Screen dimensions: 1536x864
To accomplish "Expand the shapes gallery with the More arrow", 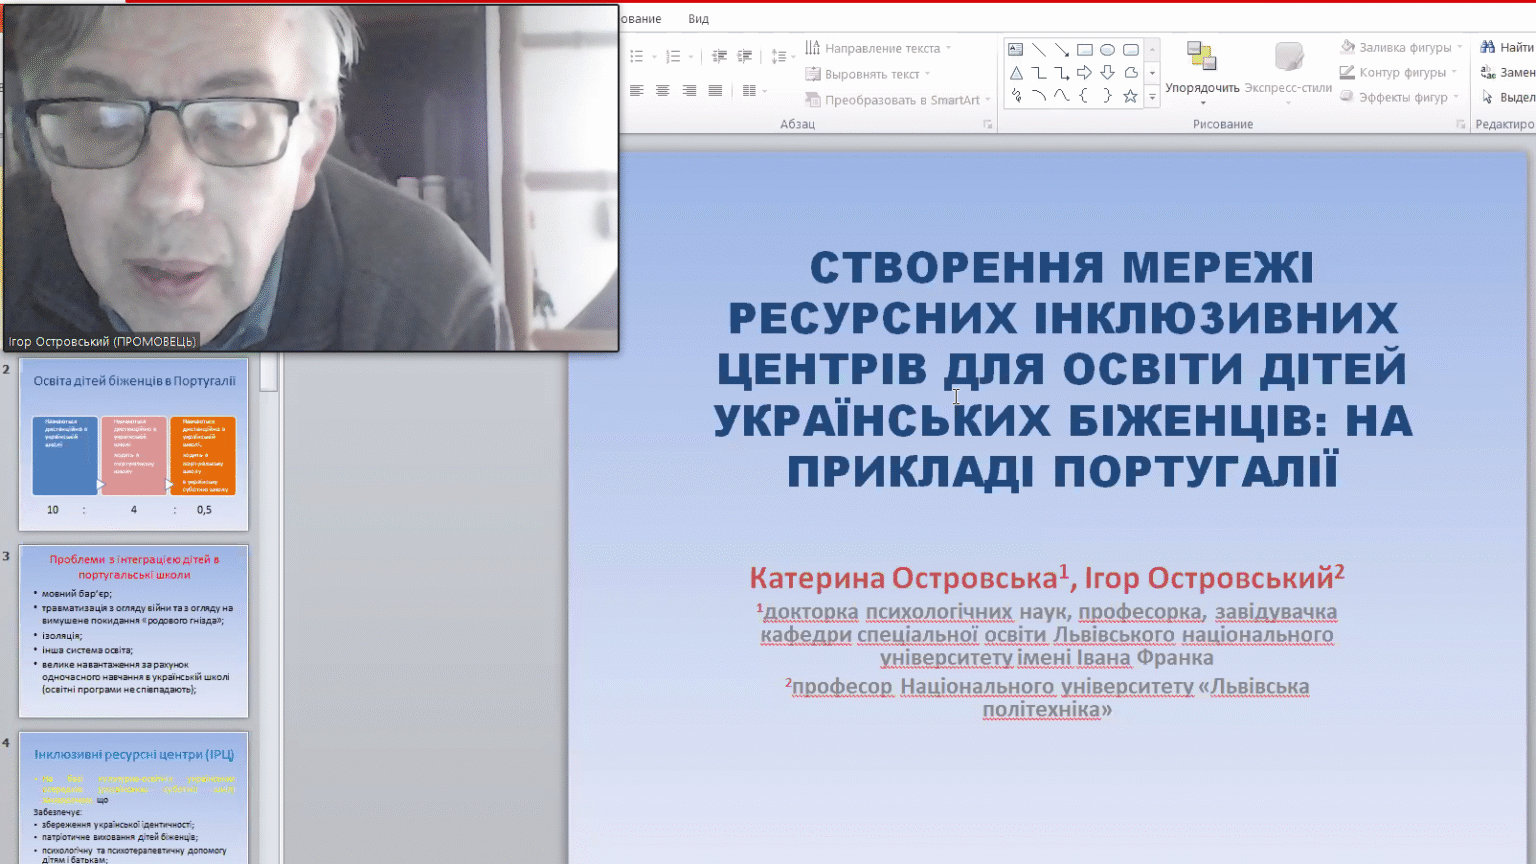I will coord(1152,97).
